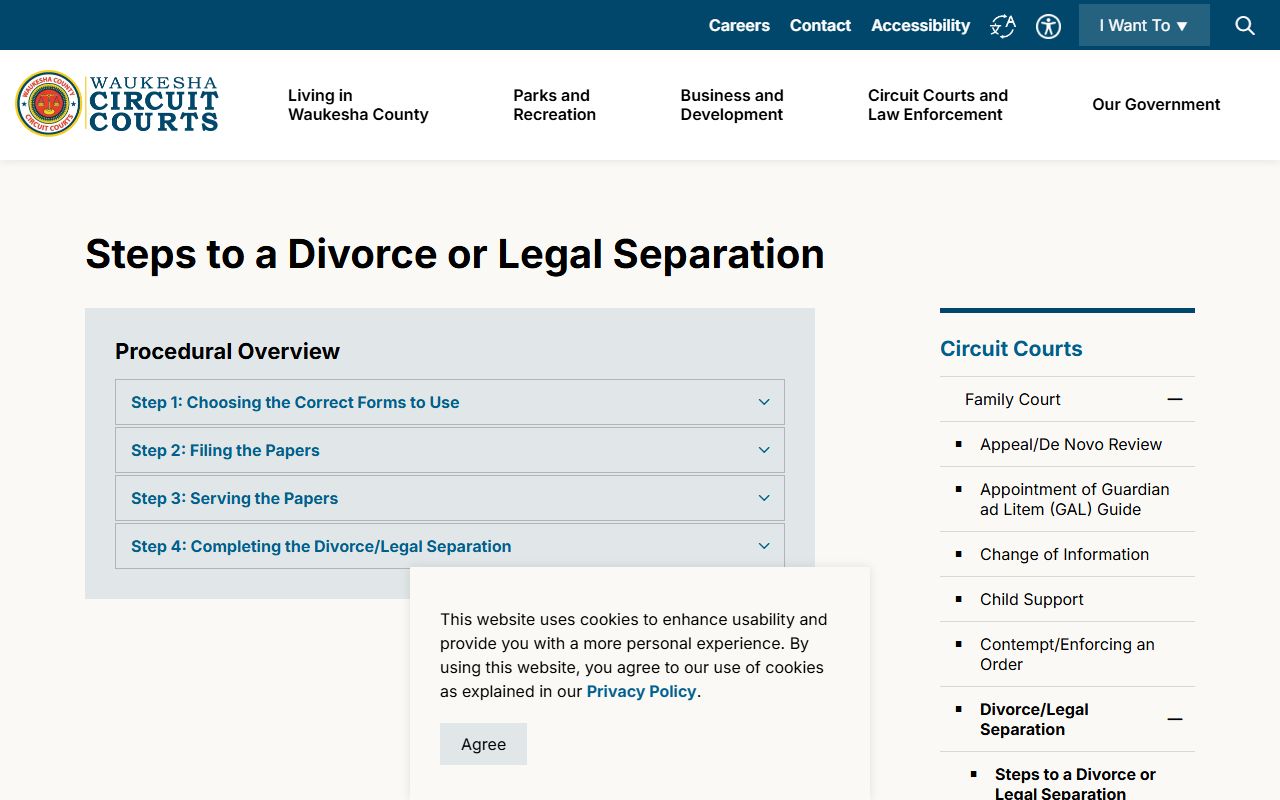Click the search magnifier icon
The image size is (1280, 800).
pyautogui.click(x=1245, y=26)
